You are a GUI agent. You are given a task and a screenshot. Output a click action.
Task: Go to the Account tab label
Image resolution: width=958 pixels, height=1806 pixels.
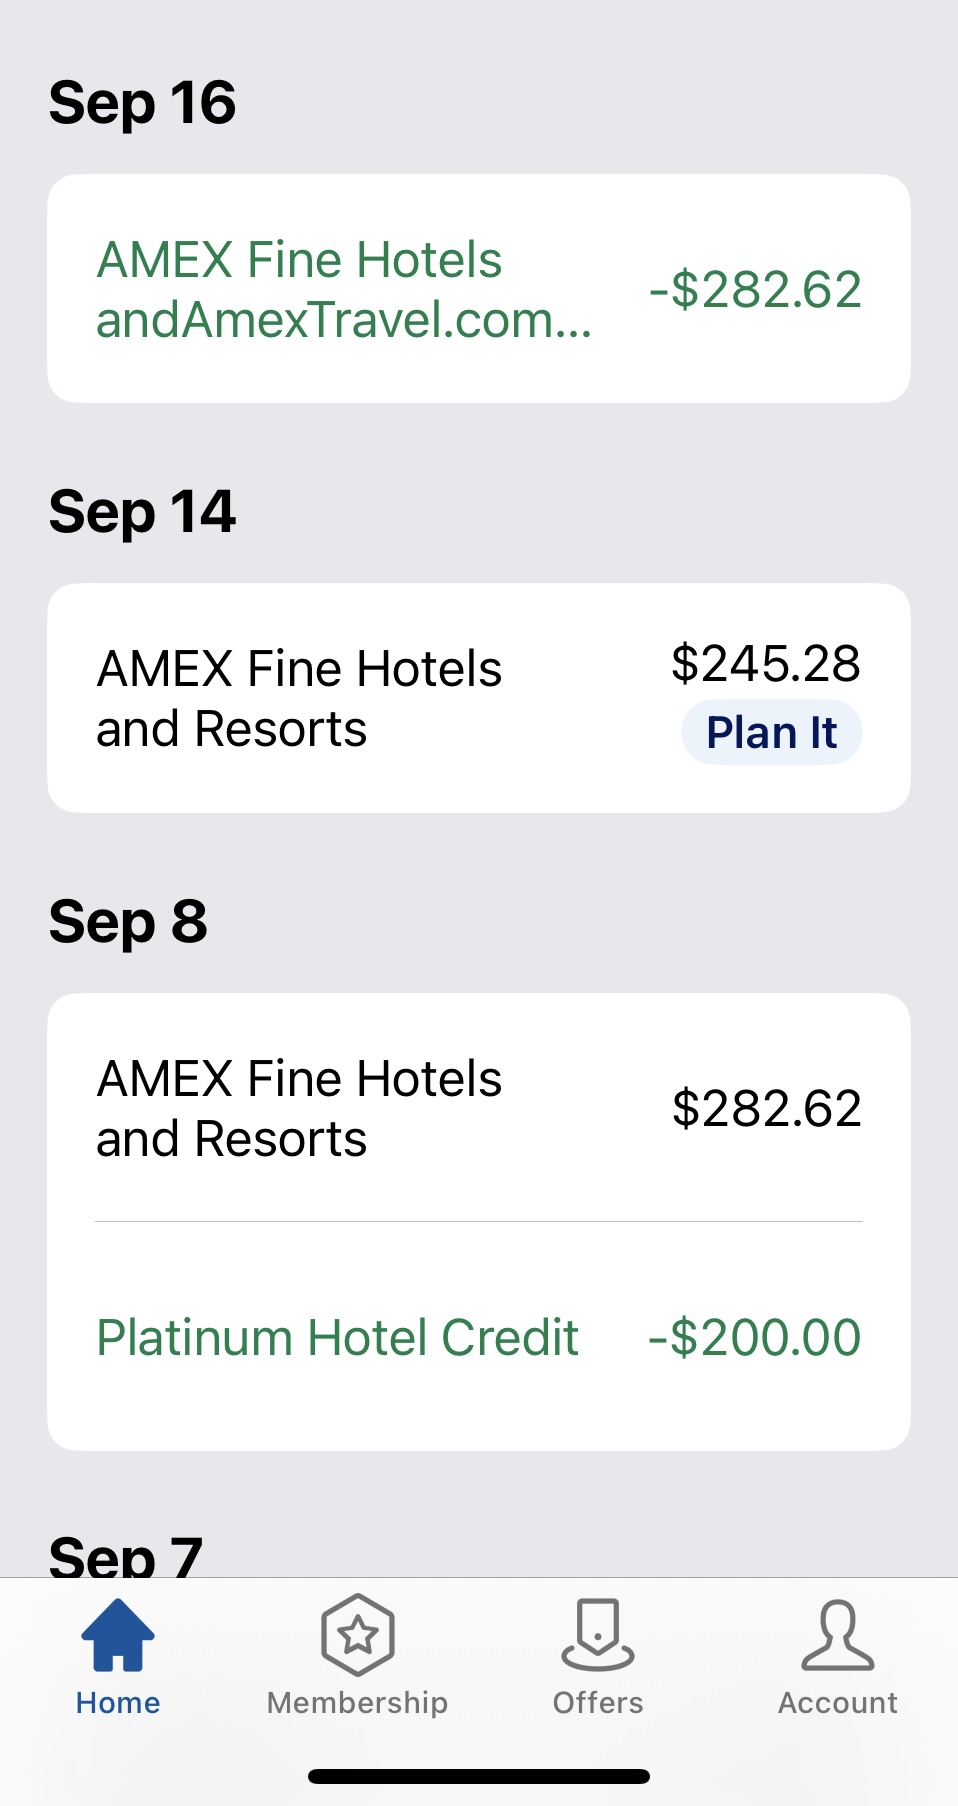[838, 1703]
